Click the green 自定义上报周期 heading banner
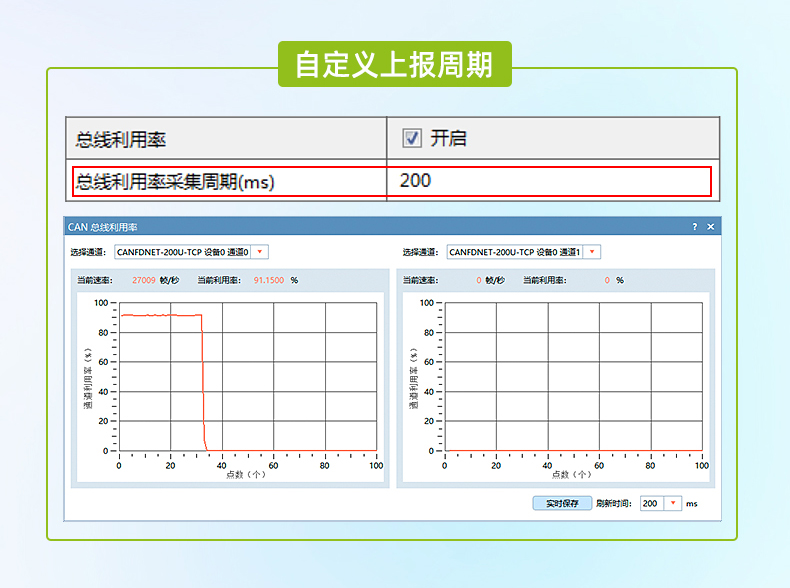 [394, 65]
